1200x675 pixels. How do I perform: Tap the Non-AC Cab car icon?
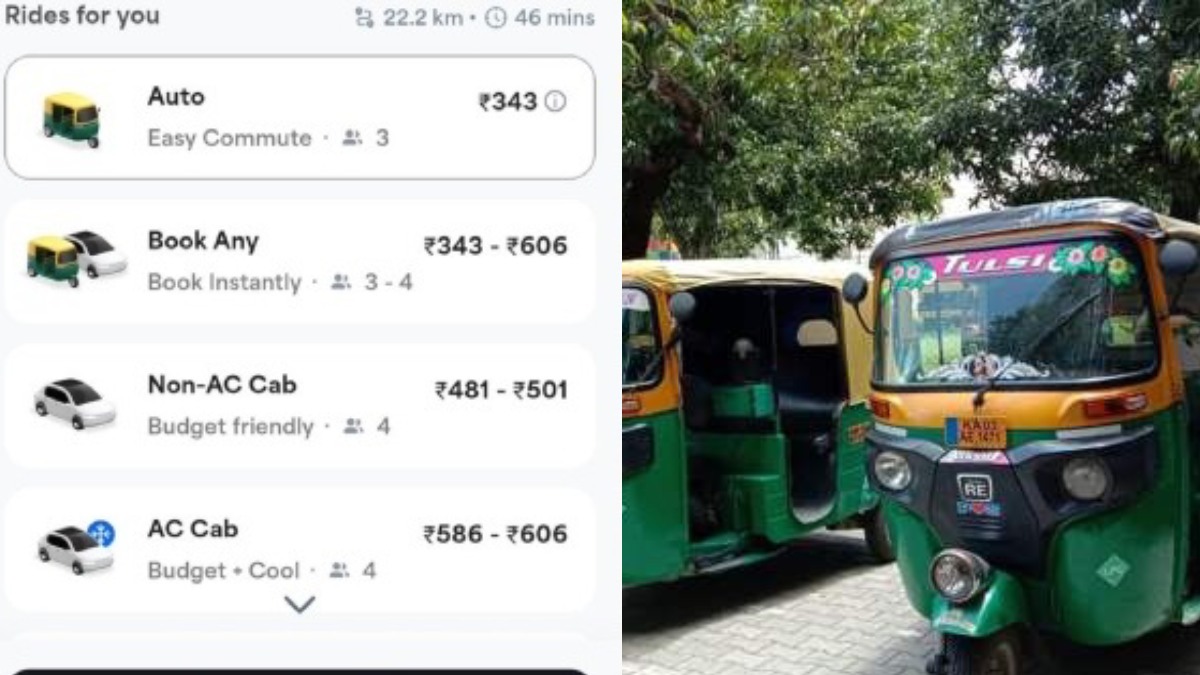(75, 403)
